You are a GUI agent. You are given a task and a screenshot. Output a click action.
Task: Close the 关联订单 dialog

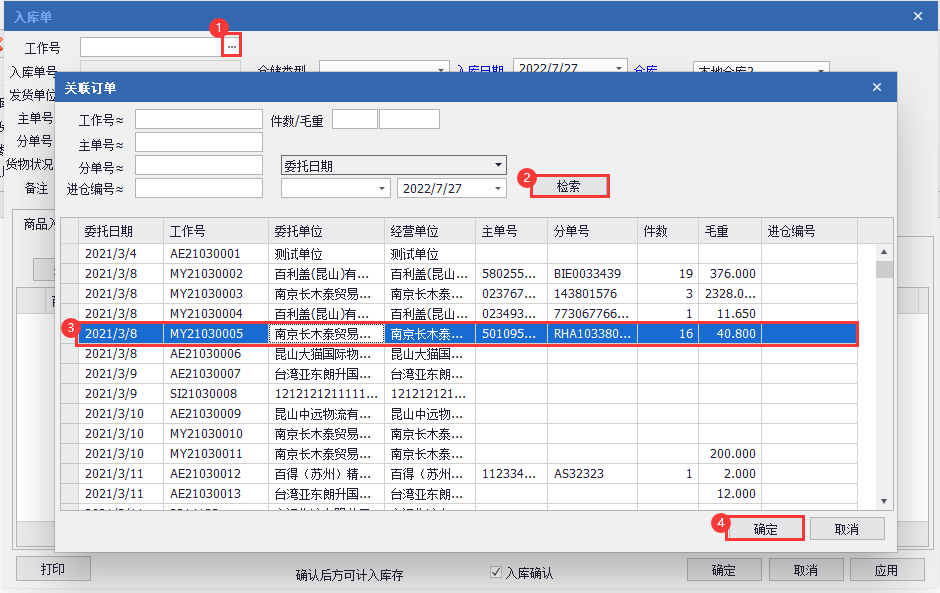click(x=877, y=88)
